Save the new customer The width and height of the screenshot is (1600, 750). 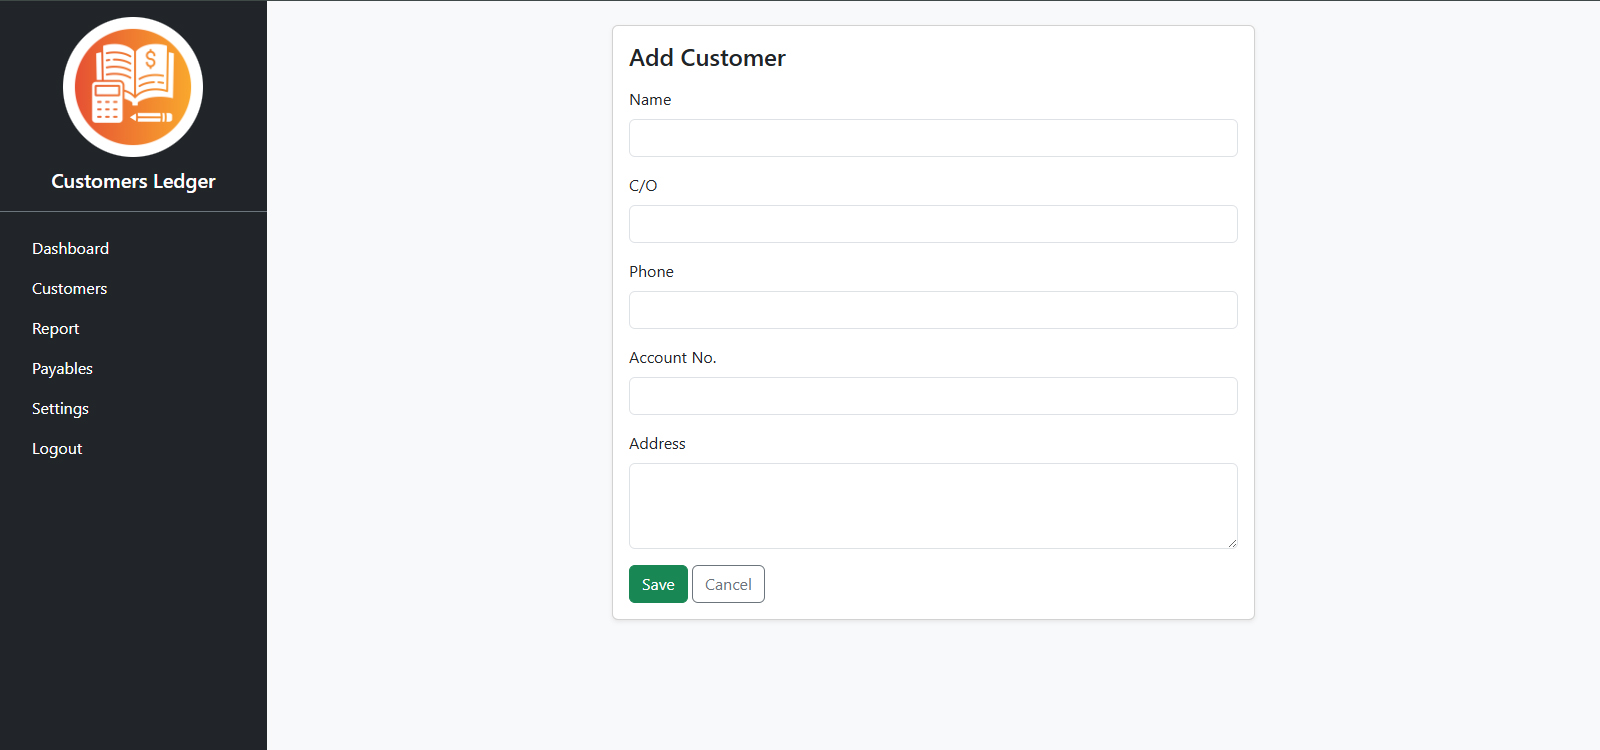tap(658, 584)
